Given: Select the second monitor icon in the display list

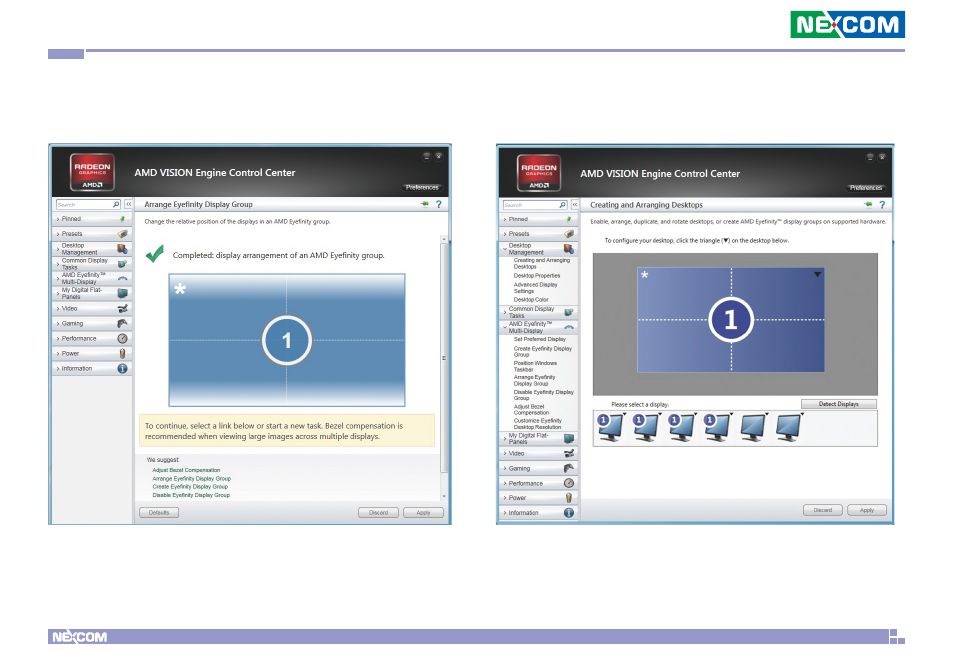Looking at the screenshot, I should [x=646, y=427].
